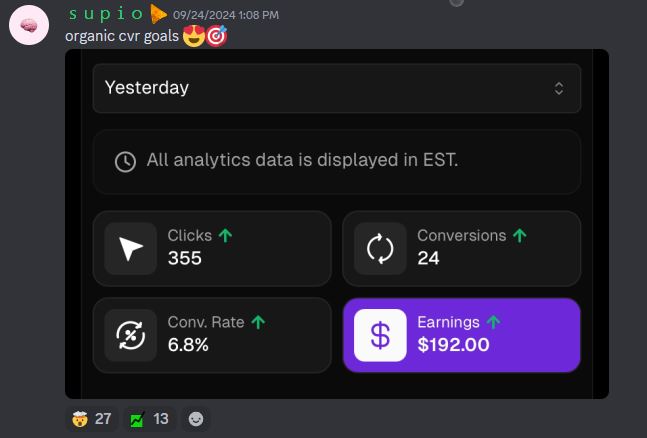647x438 pixels.
Task: Select the Conv. Rate 6.8% card
Action: tap(212, 335)
